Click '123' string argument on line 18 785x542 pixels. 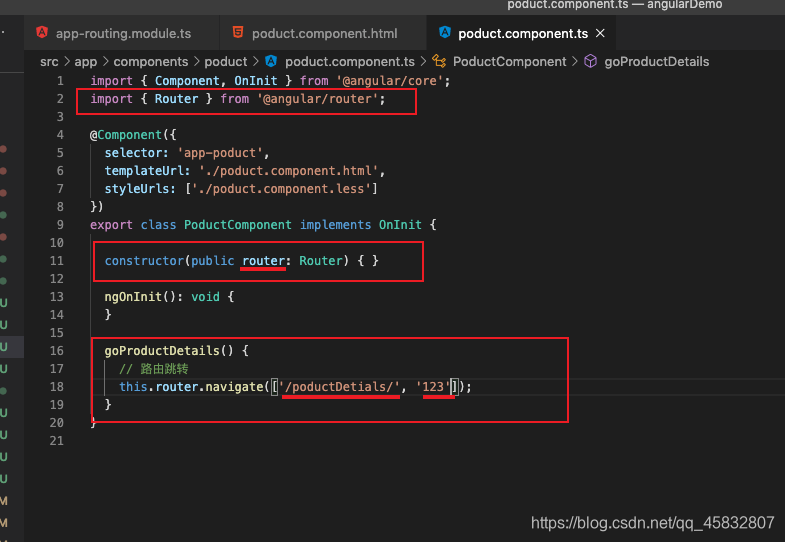433,387
